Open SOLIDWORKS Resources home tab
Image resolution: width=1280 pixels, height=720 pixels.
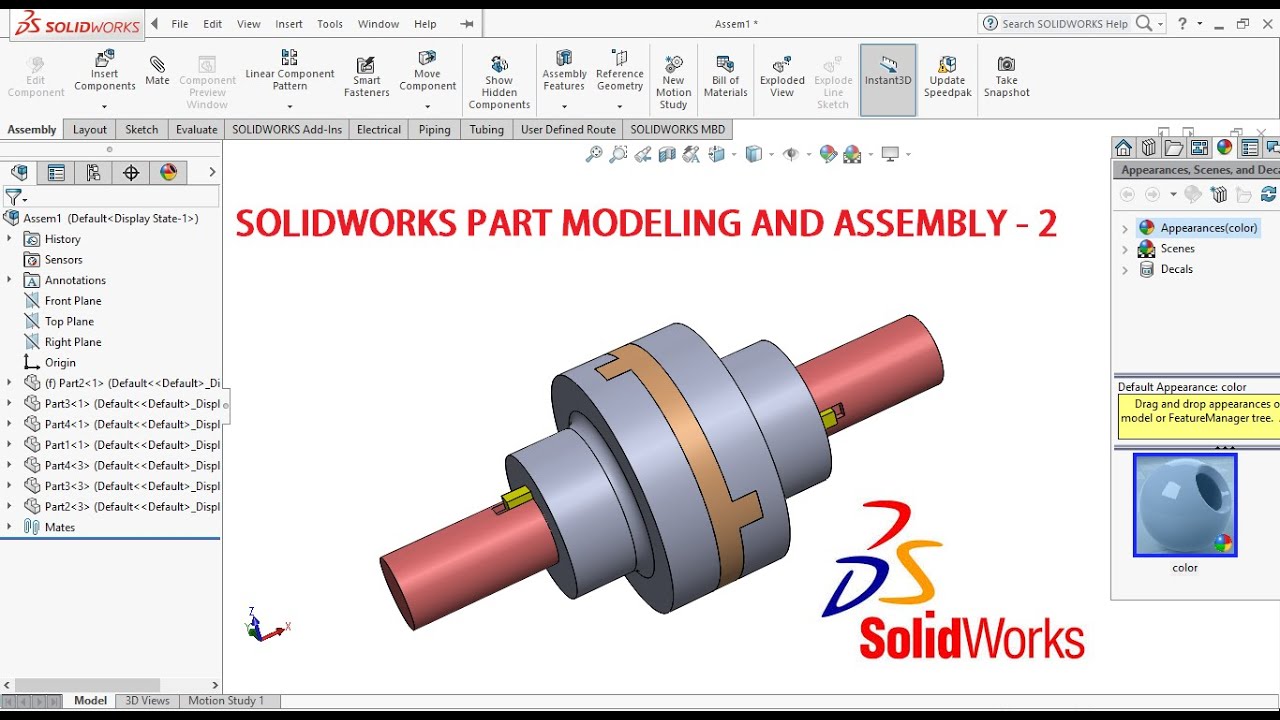tap(1124, 148)
